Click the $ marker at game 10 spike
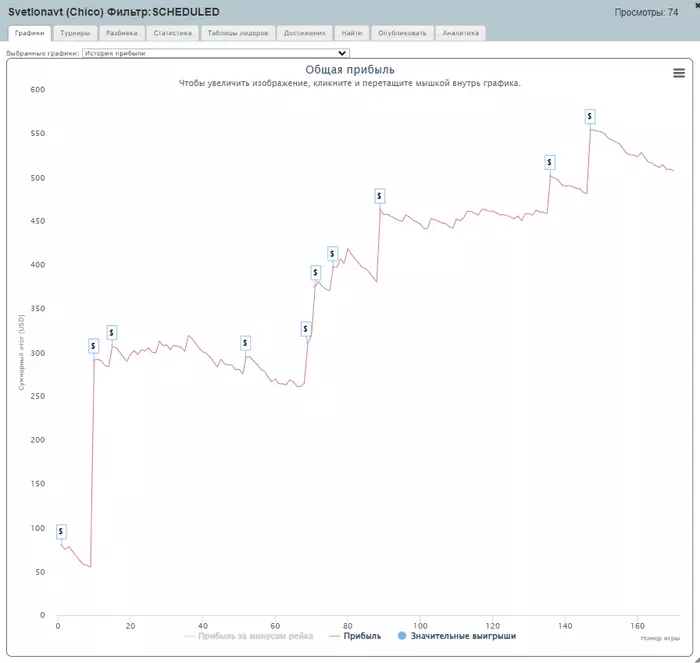 click(93, 346)
